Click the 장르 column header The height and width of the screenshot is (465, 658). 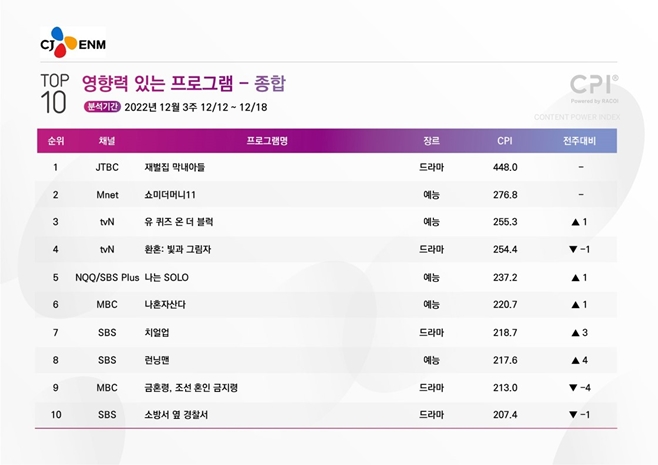(431, 141)
